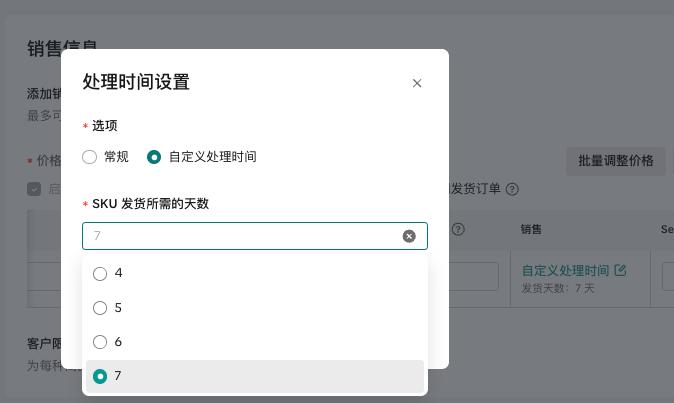The image size is (674, 403).
Task: Open the 自定义处理时间 link in table
Action: tap(565, 271)
